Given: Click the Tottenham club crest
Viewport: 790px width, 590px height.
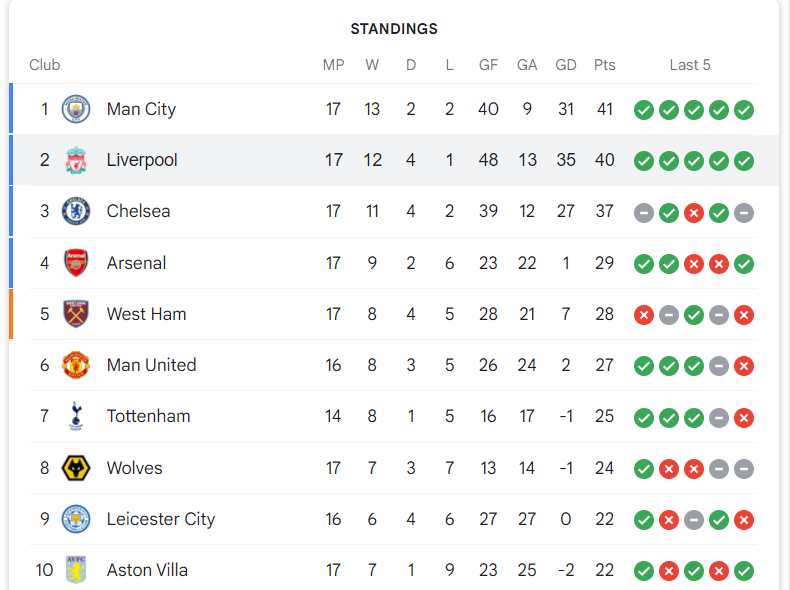Looking at the screenshot, I should [76, 416].
